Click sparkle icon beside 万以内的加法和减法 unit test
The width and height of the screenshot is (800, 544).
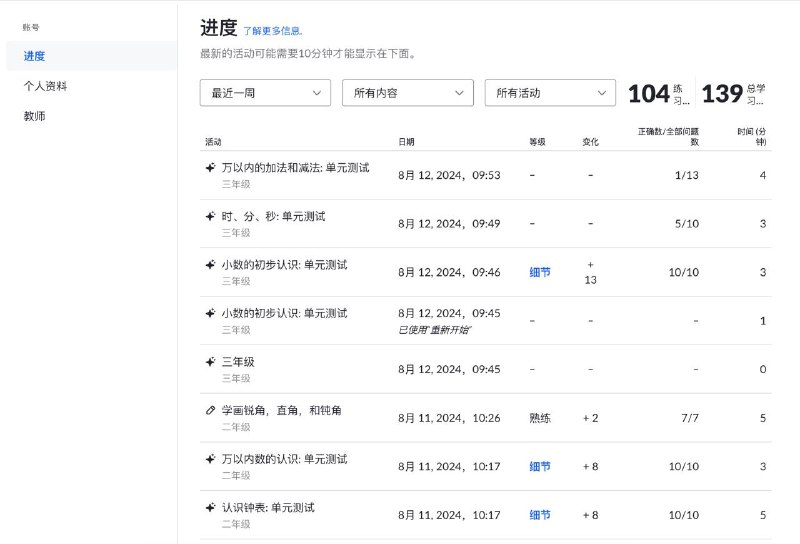[210, 168]
